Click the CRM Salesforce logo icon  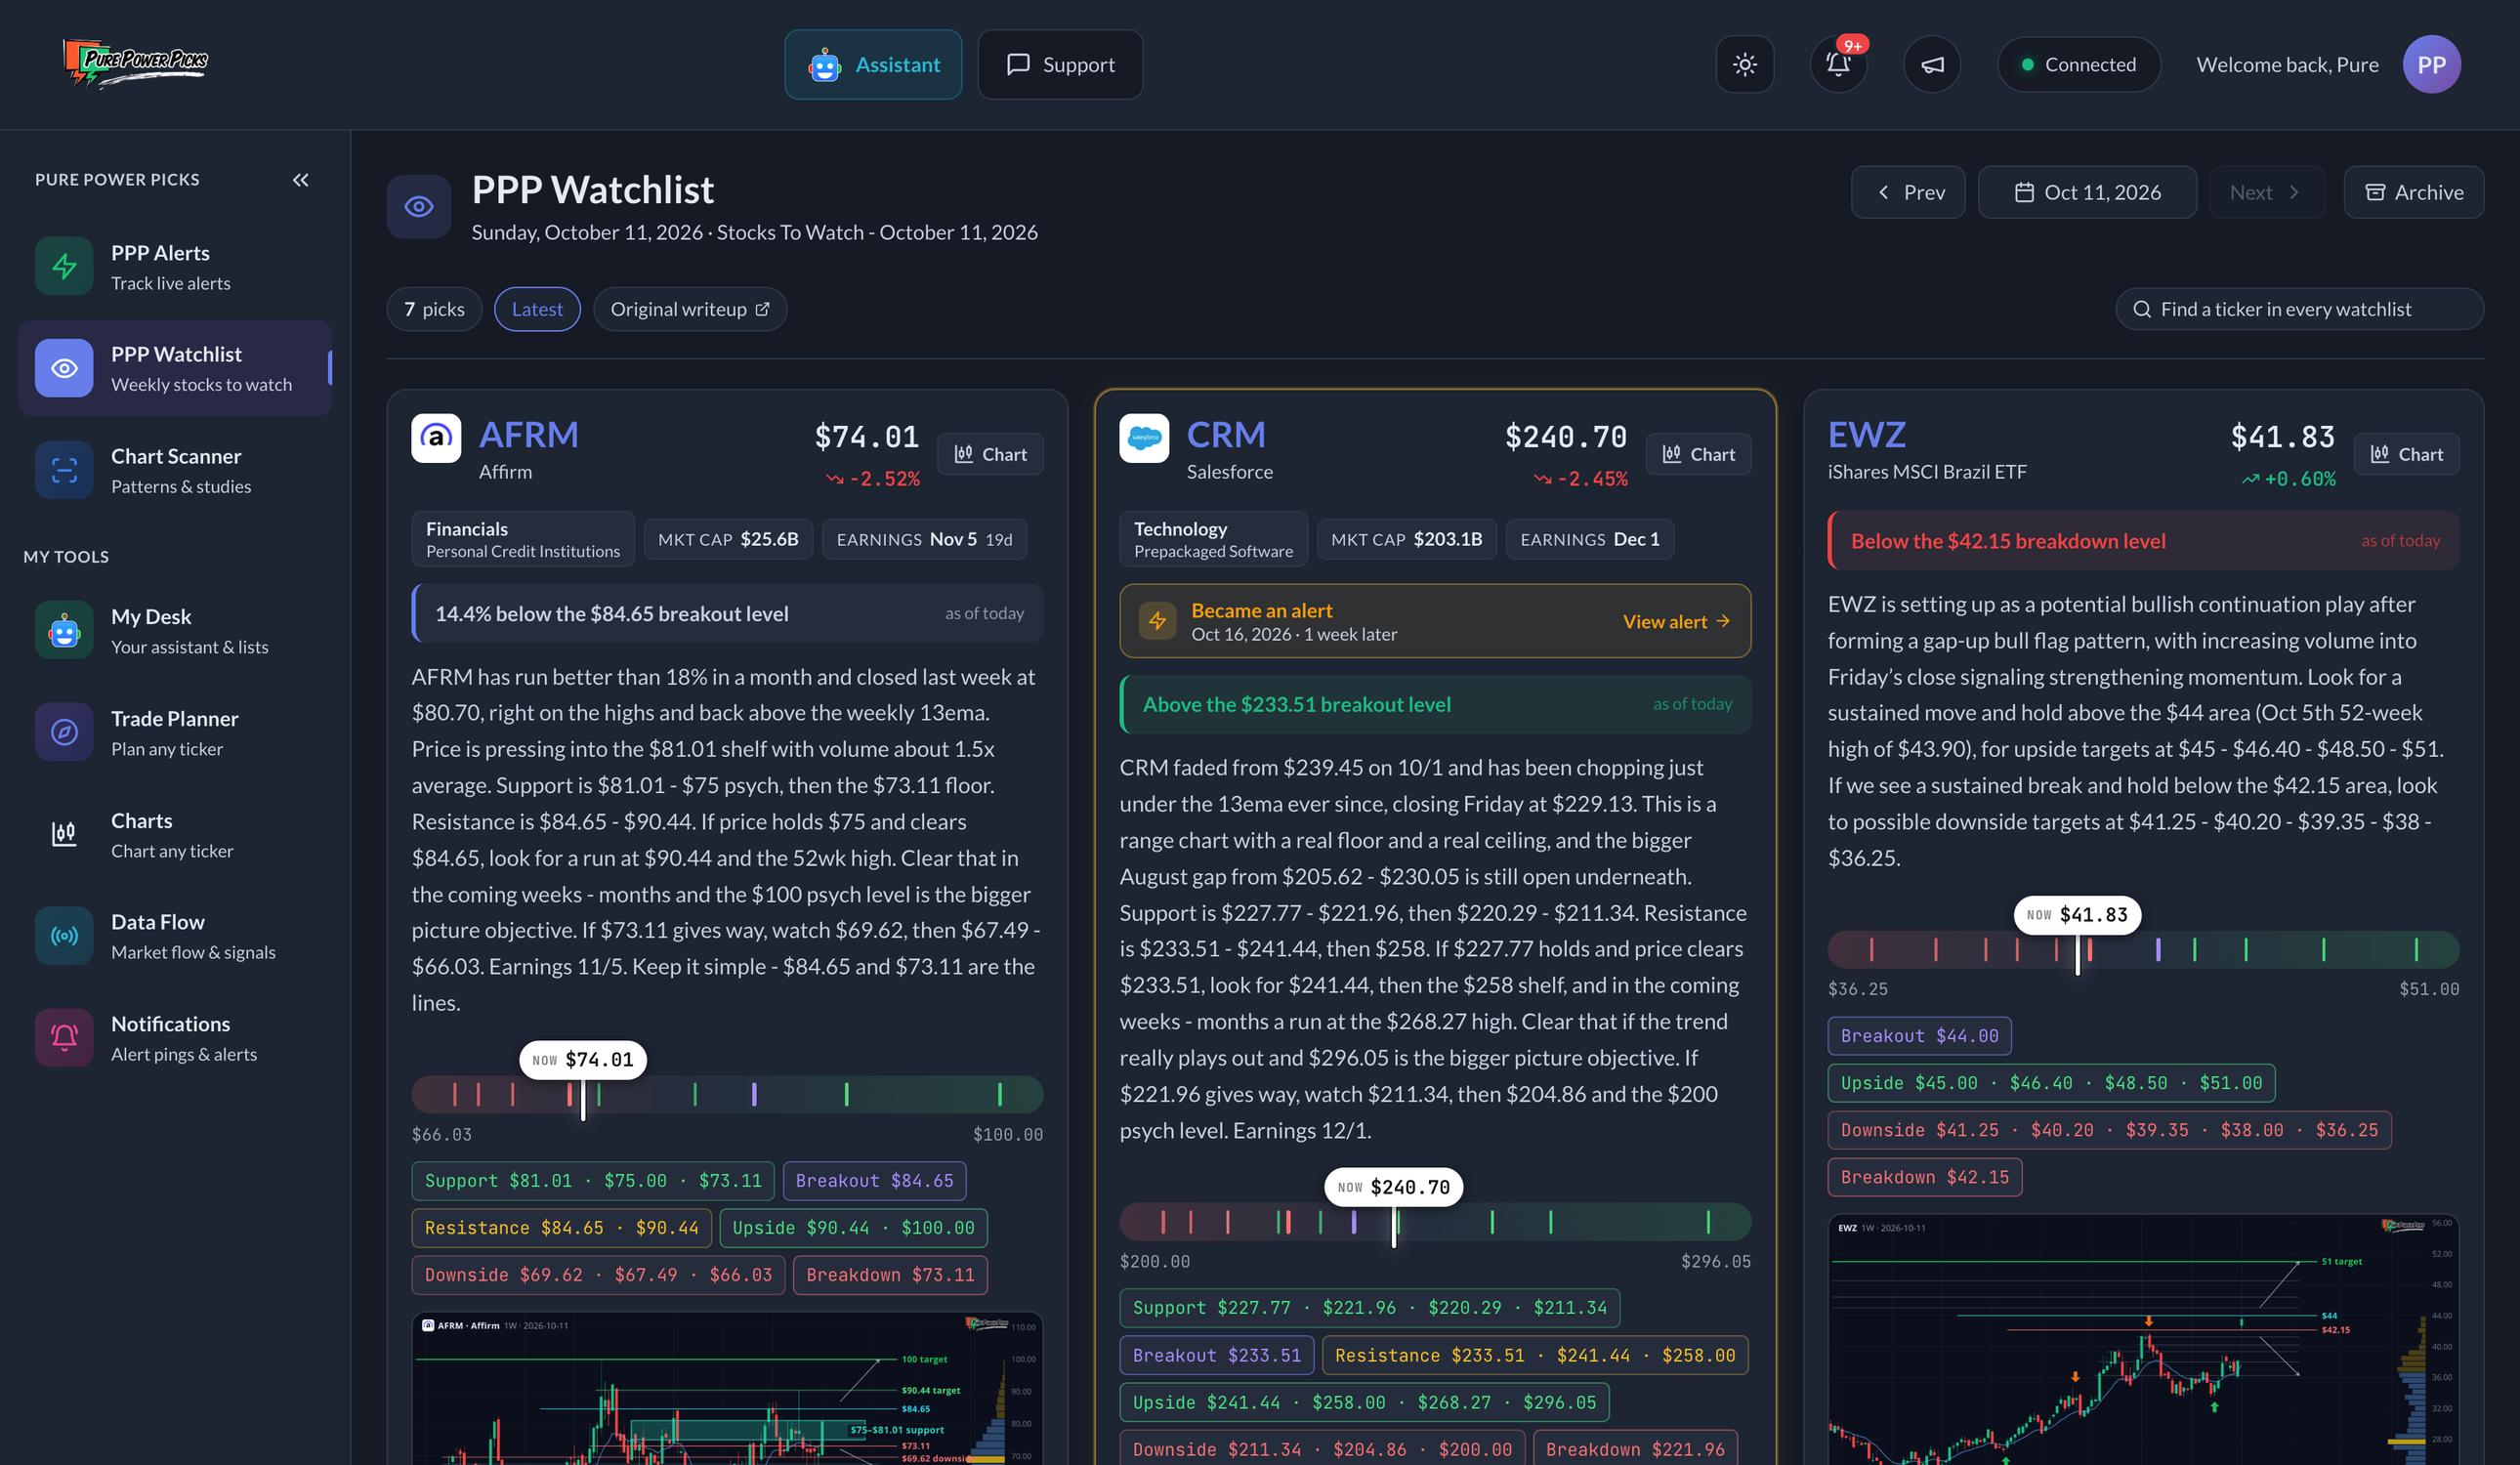(x=1144, y=438)
